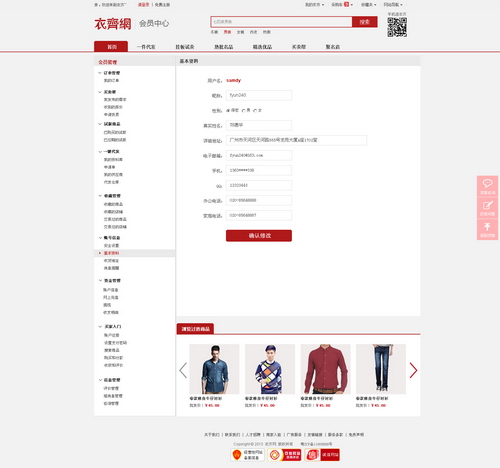Screen dimensions: 500x468
Task: Show next products with red right arrow
Action: coord(413,370)
